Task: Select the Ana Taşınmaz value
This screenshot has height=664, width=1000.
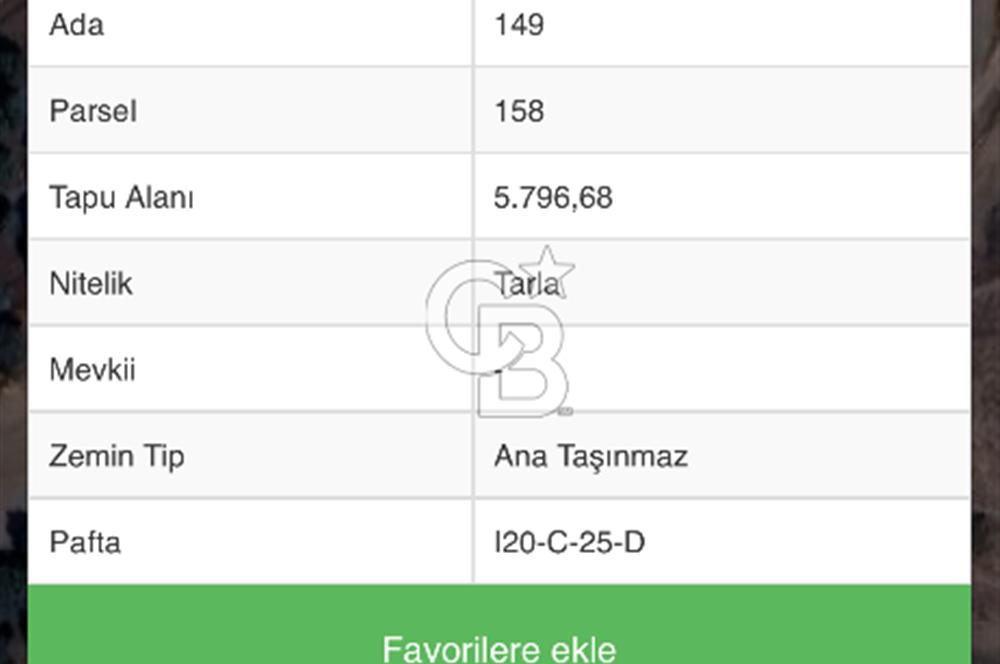Action: (x=591, y=457)
